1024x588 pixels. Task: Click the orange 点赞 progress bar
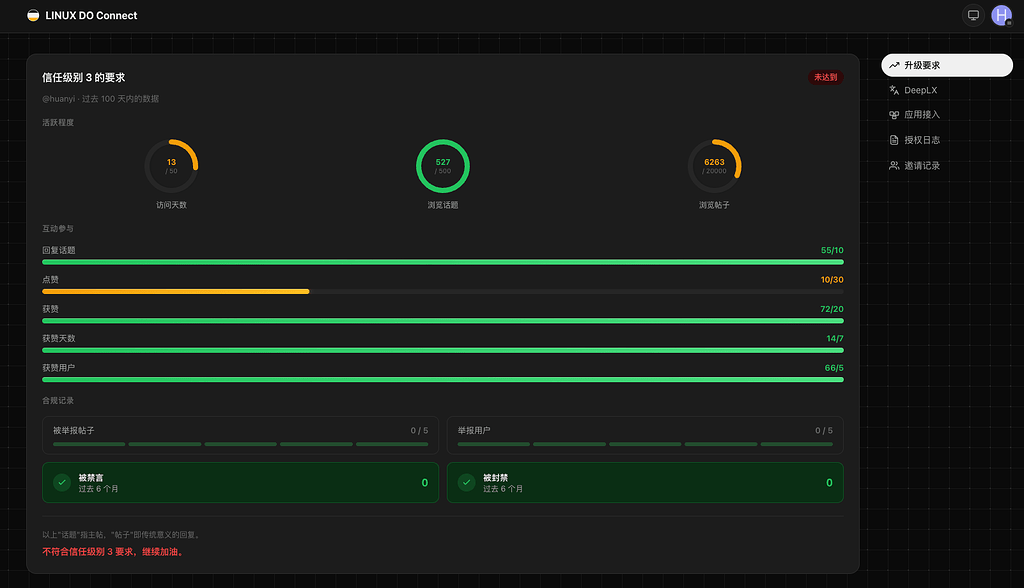pyautogui.click(x=176, y=291)
